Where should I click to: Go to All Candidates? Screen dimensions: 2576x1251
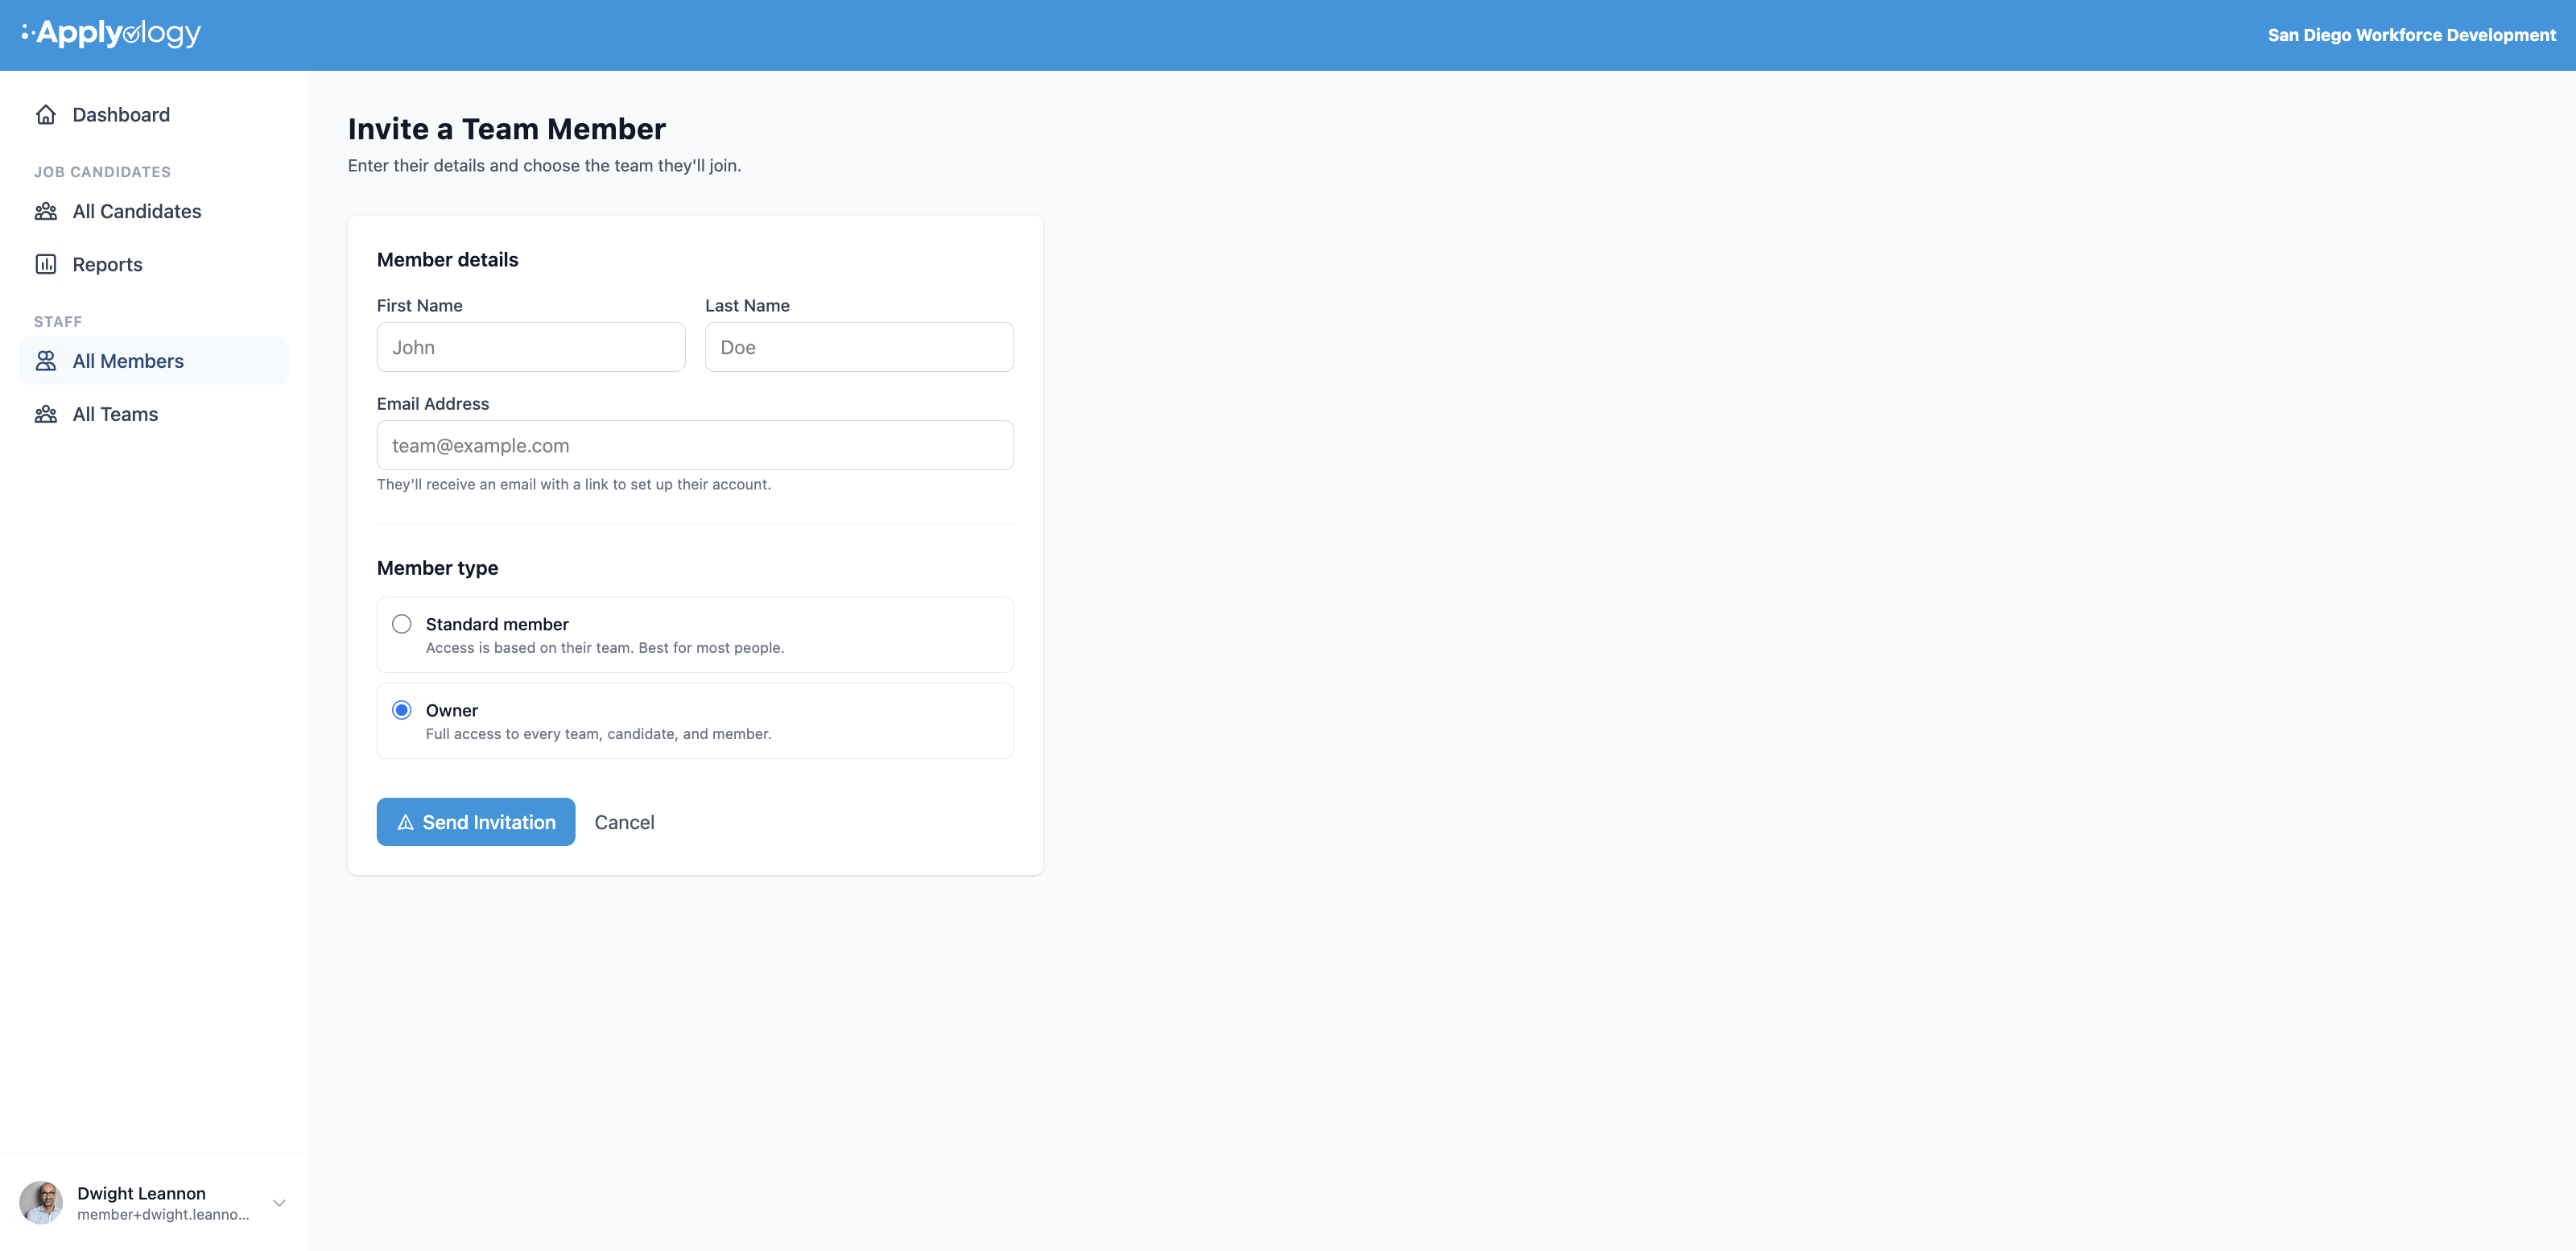pos(154,211)
